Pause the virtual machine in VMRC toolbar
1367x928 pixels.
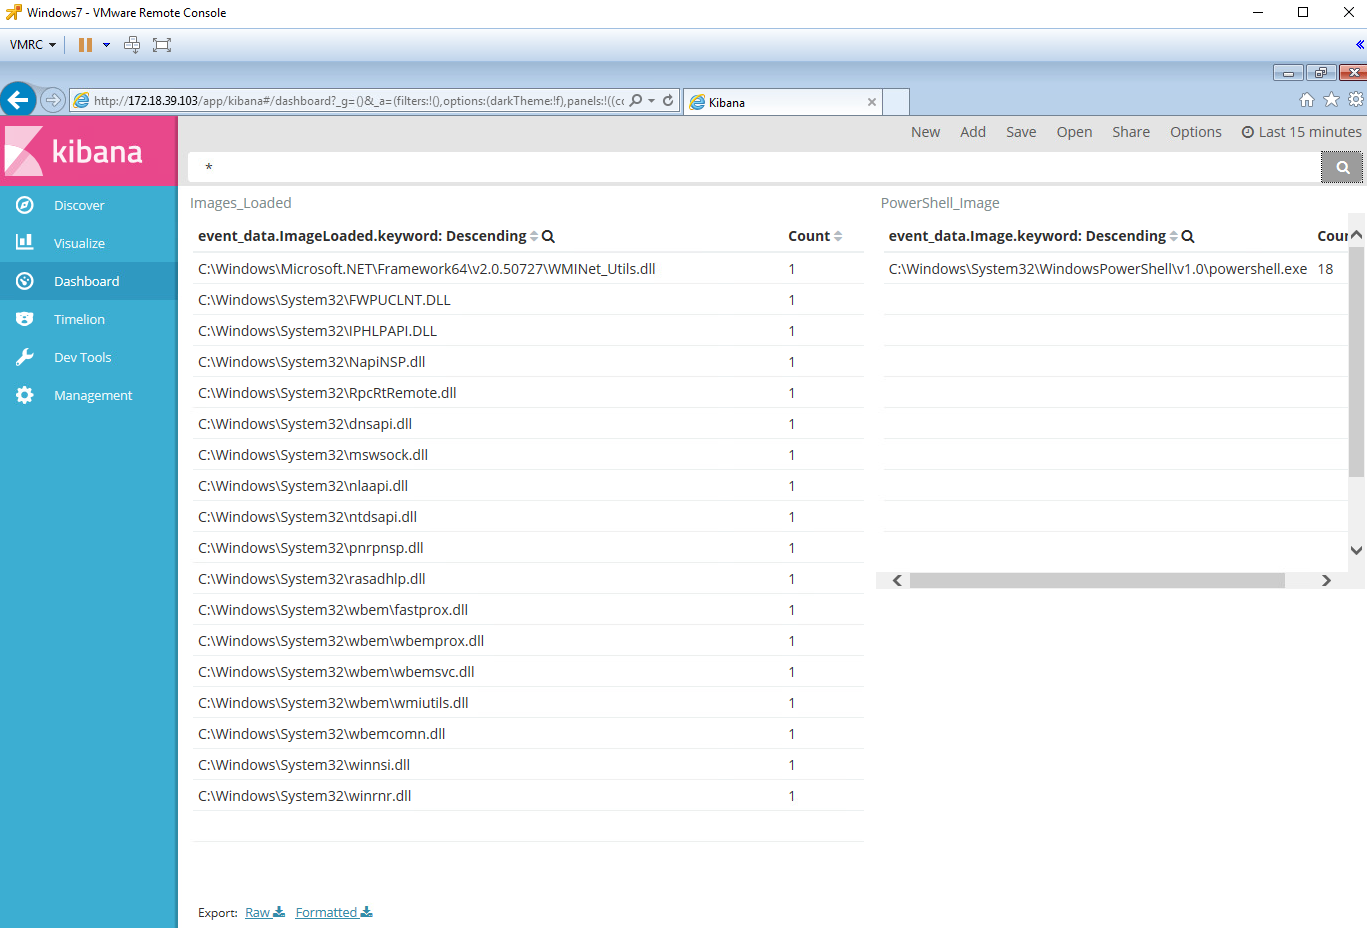click(x=85, y=45)
